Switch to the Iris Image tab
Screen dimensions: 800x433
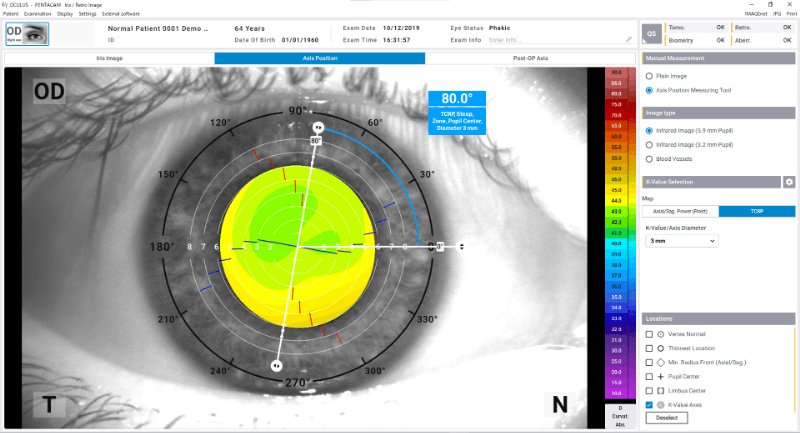point(109,58)
